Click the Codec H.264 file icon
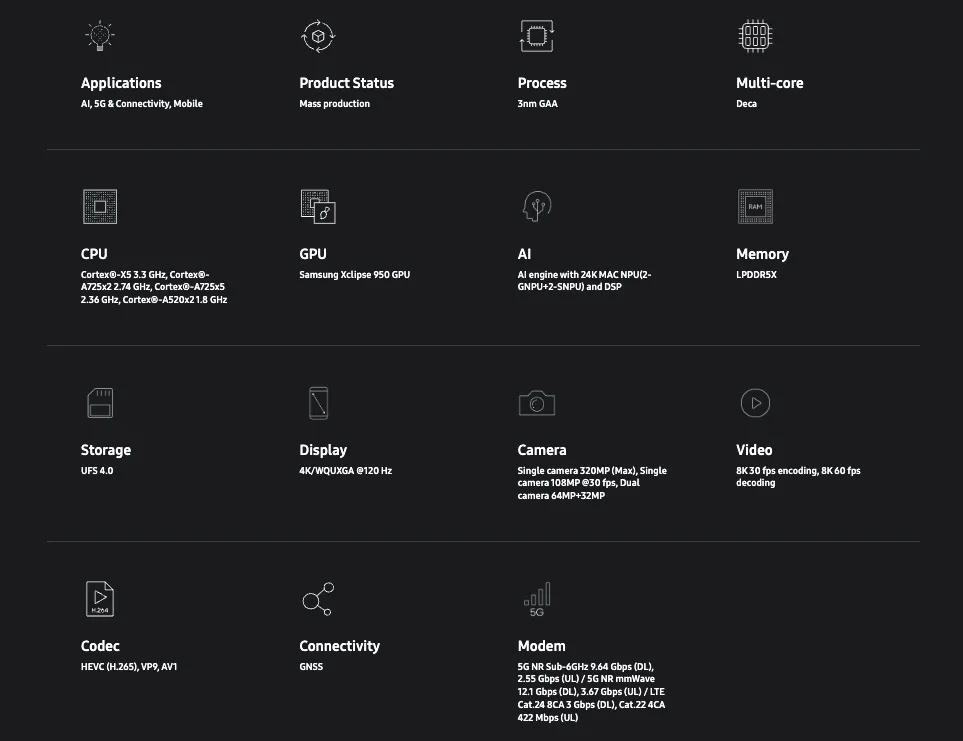The image size is (963, 741). pyautogui.click(x=99, y=599)
